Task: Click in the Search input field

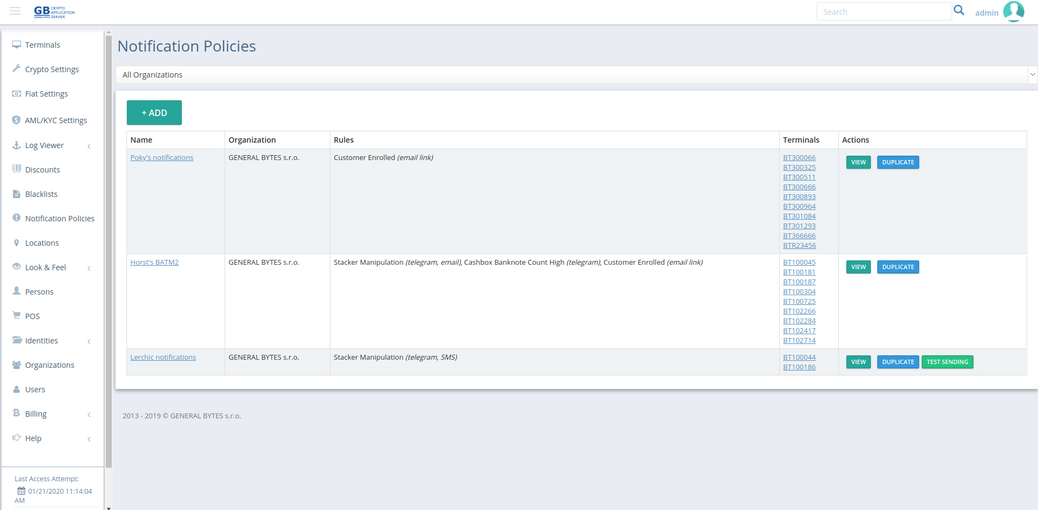Action: [x=882, y=12]
